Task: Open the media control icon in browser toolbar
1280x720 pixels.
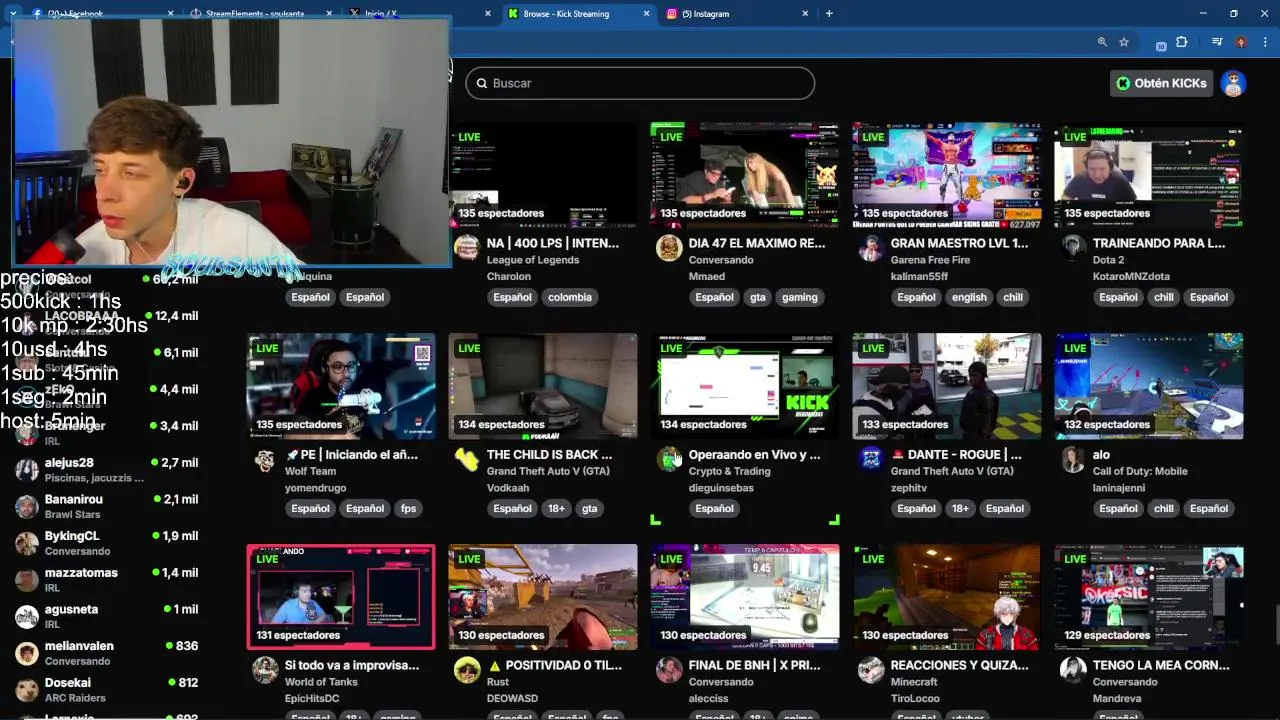Action: coord(1217,42)
